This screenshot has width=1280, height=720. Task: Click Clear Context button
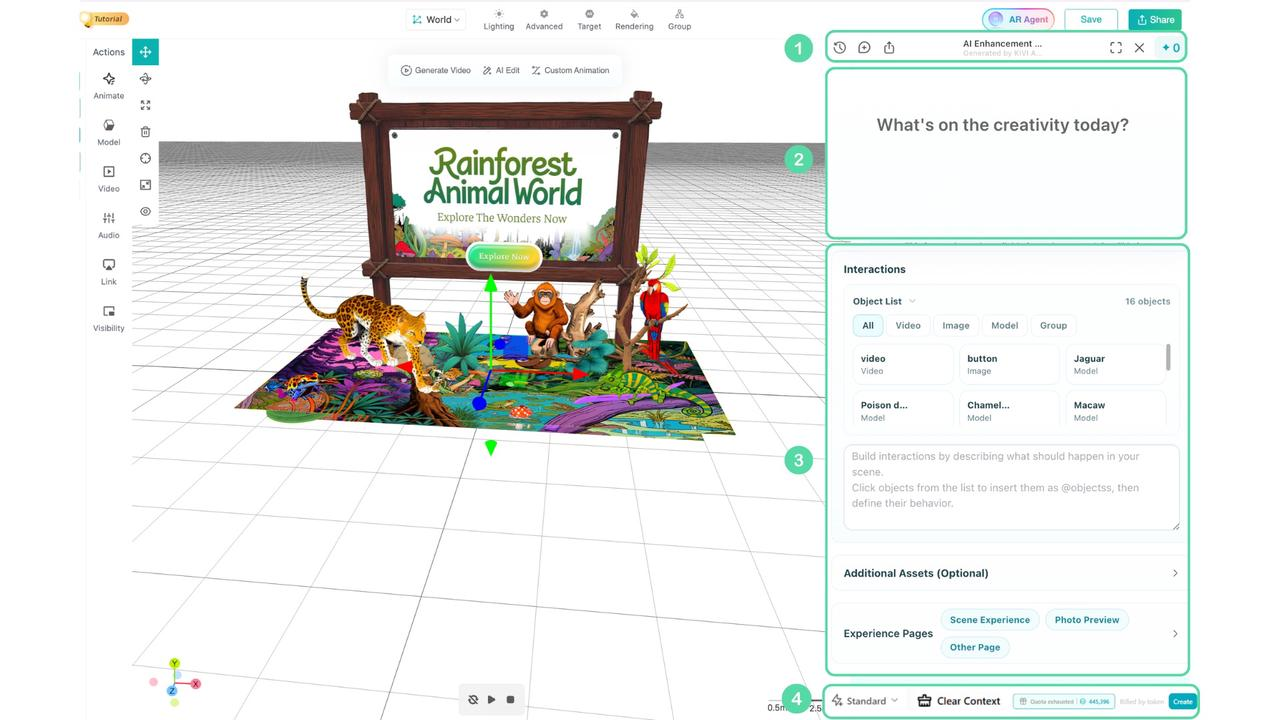(x=958, y=701)
